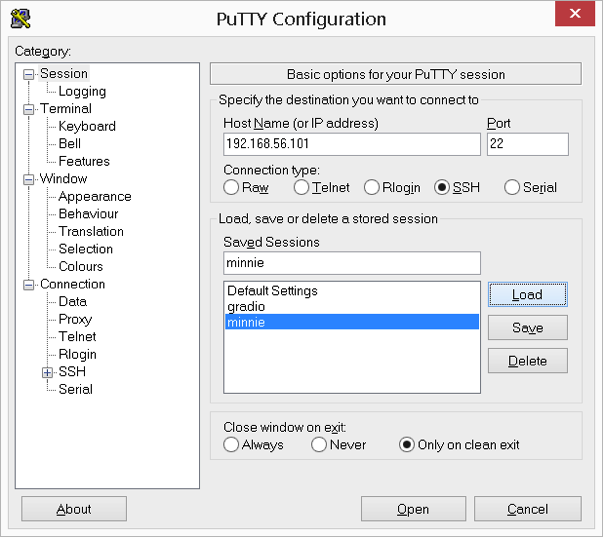This screenshot has width=604, height=538.
Task: Open the Session category
Action: click(x=64, y=74)
